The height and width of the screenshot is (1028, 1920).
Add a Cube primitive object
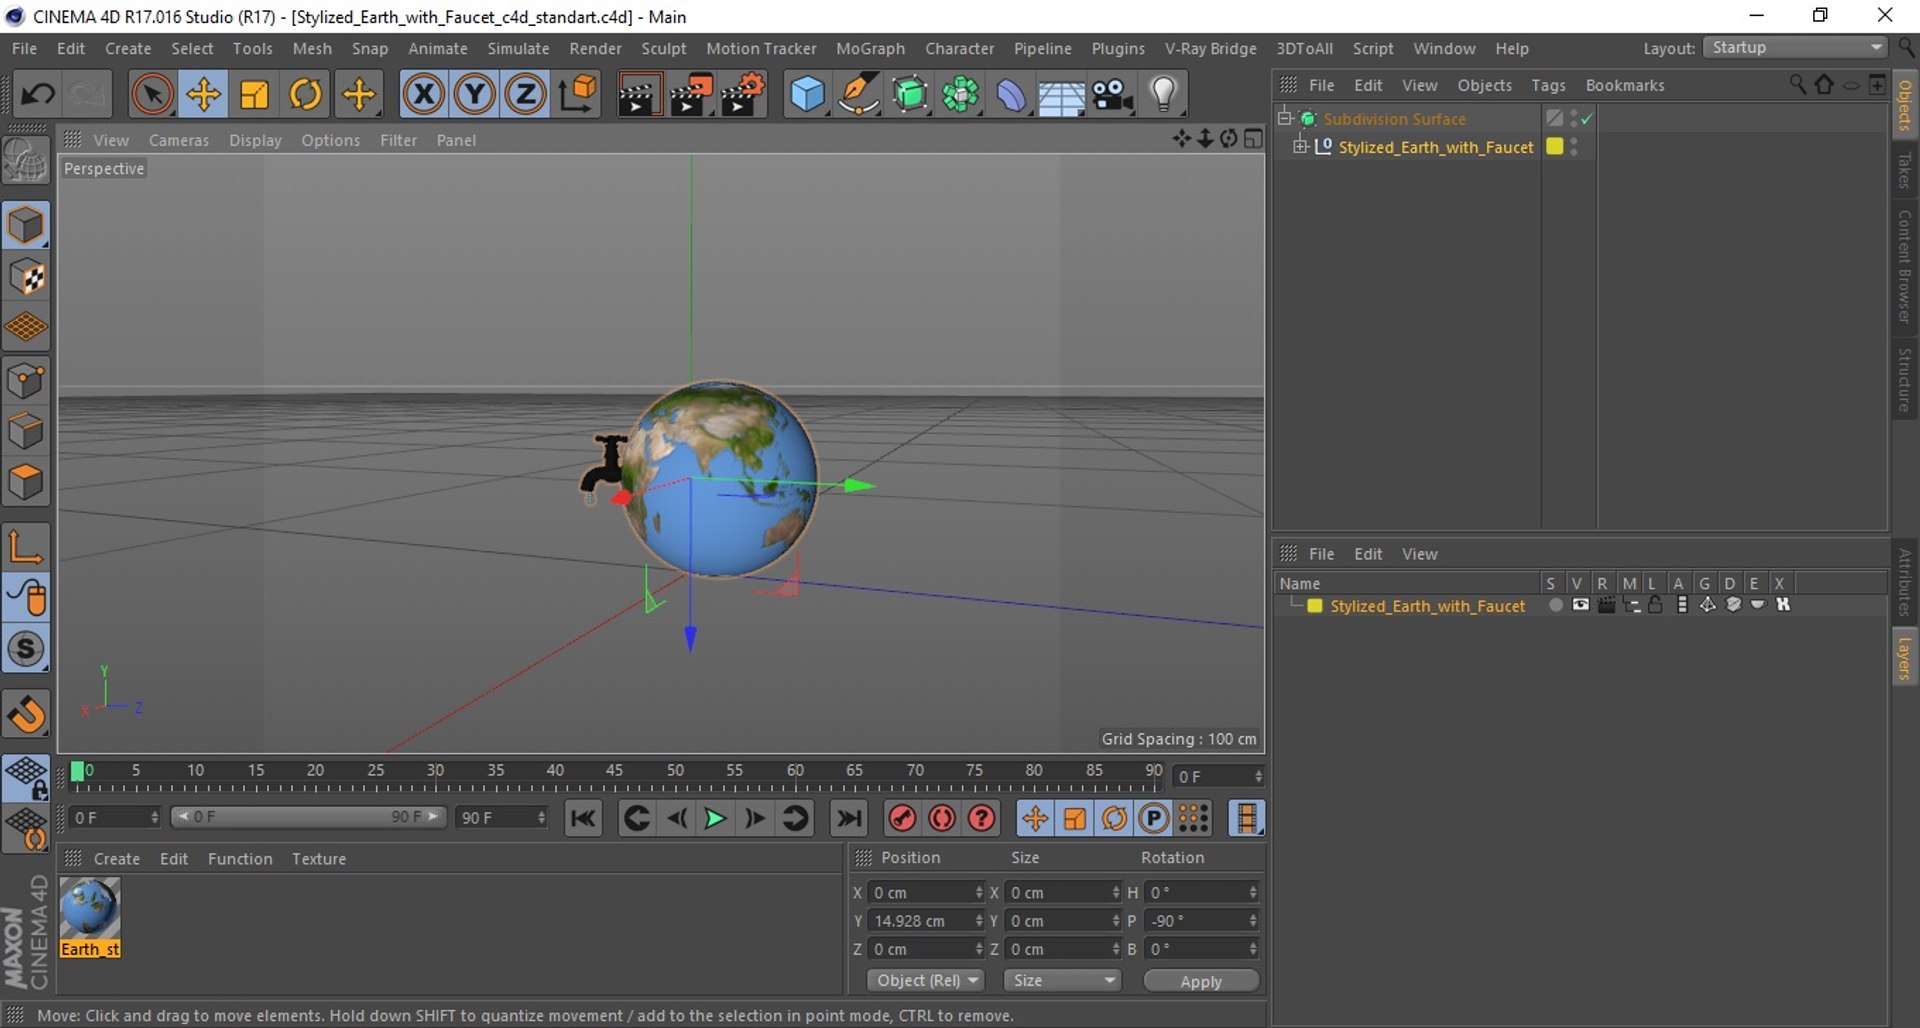807,95
